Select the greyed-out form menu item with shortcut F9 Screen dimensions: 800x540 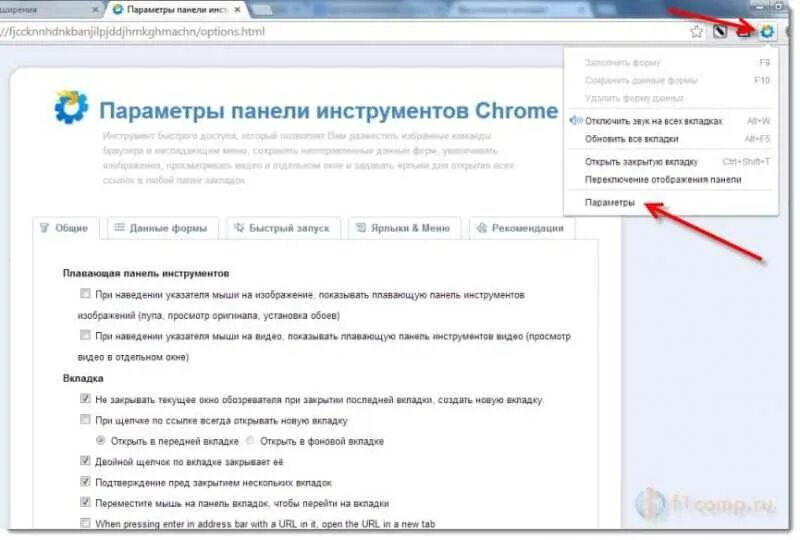(x=671, y=62)
